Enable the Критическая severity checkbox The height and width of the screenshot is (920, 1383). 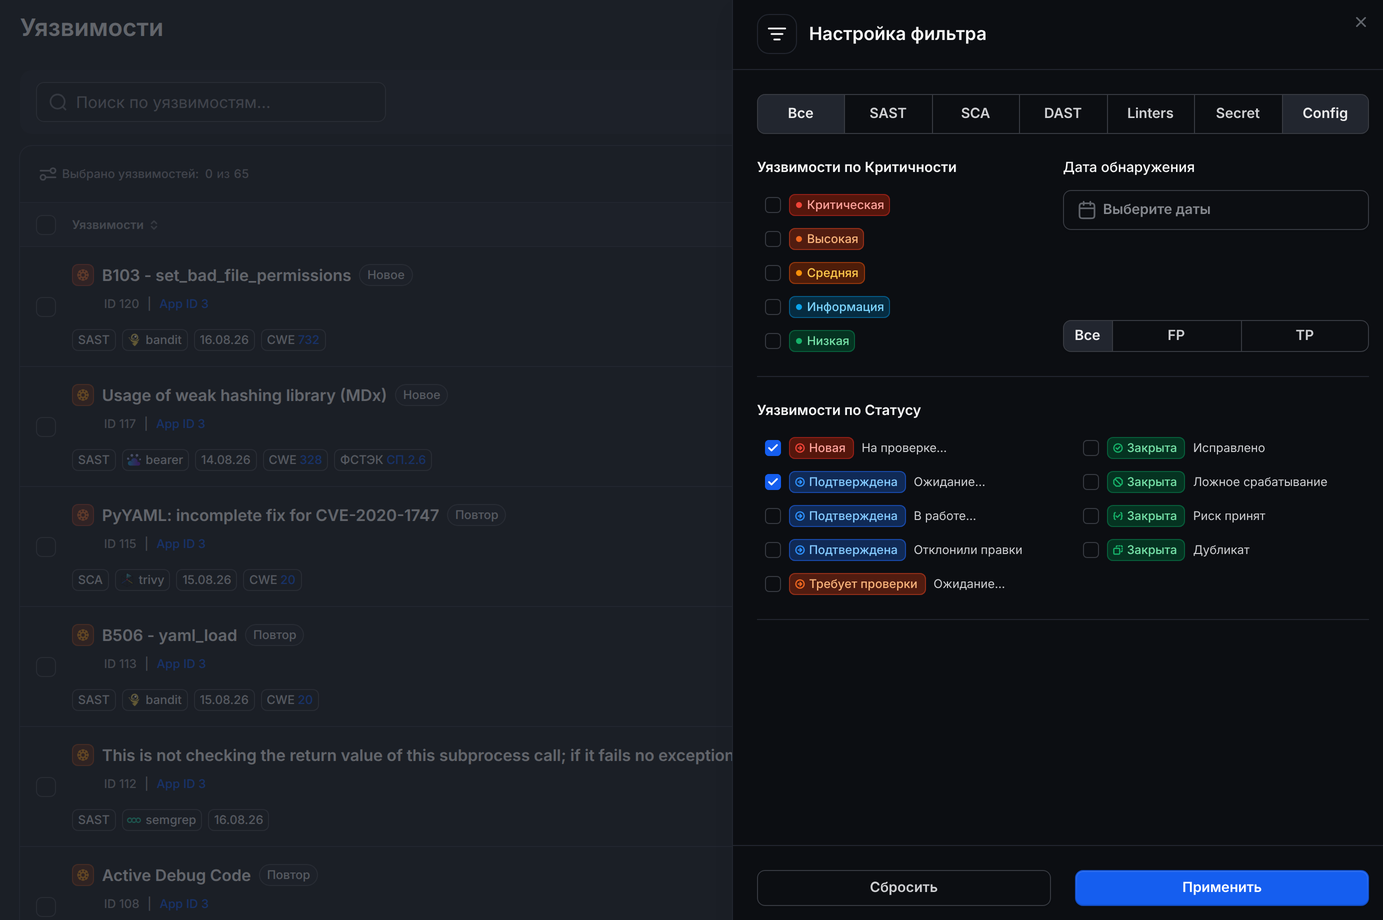773,205
